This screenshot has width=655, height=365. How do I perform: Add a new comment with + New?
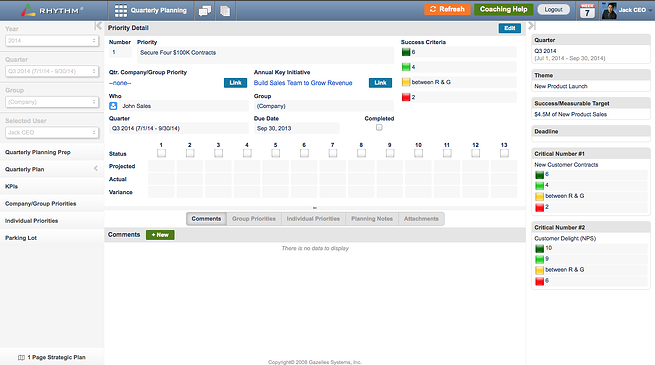pyautogui.click(x=160, y=235)
